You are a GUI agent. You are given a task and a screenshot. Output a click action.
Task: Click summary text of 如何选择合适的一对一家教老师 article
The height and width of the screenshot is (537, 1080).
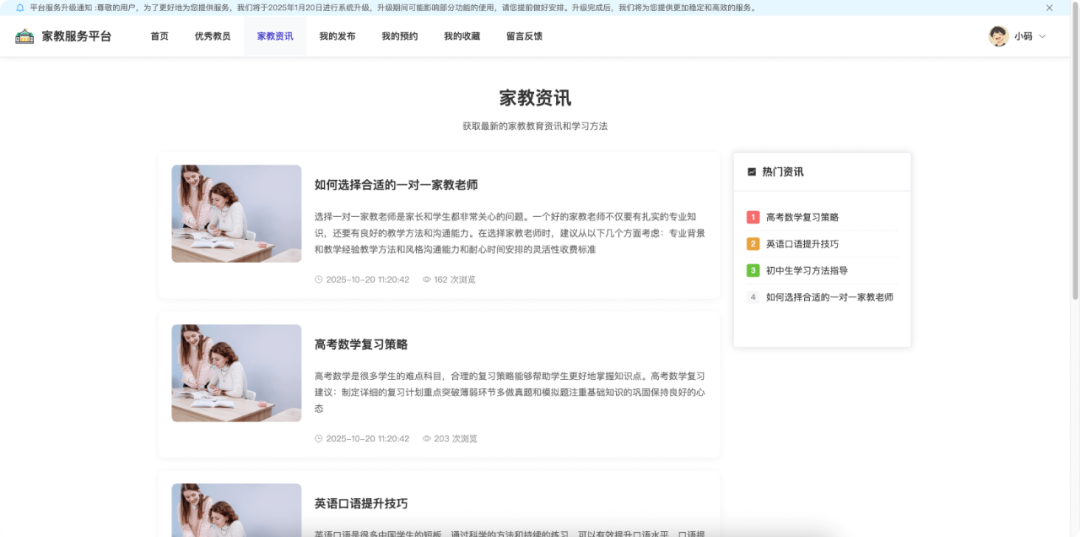pyautogui.click(x=510, y=233)
